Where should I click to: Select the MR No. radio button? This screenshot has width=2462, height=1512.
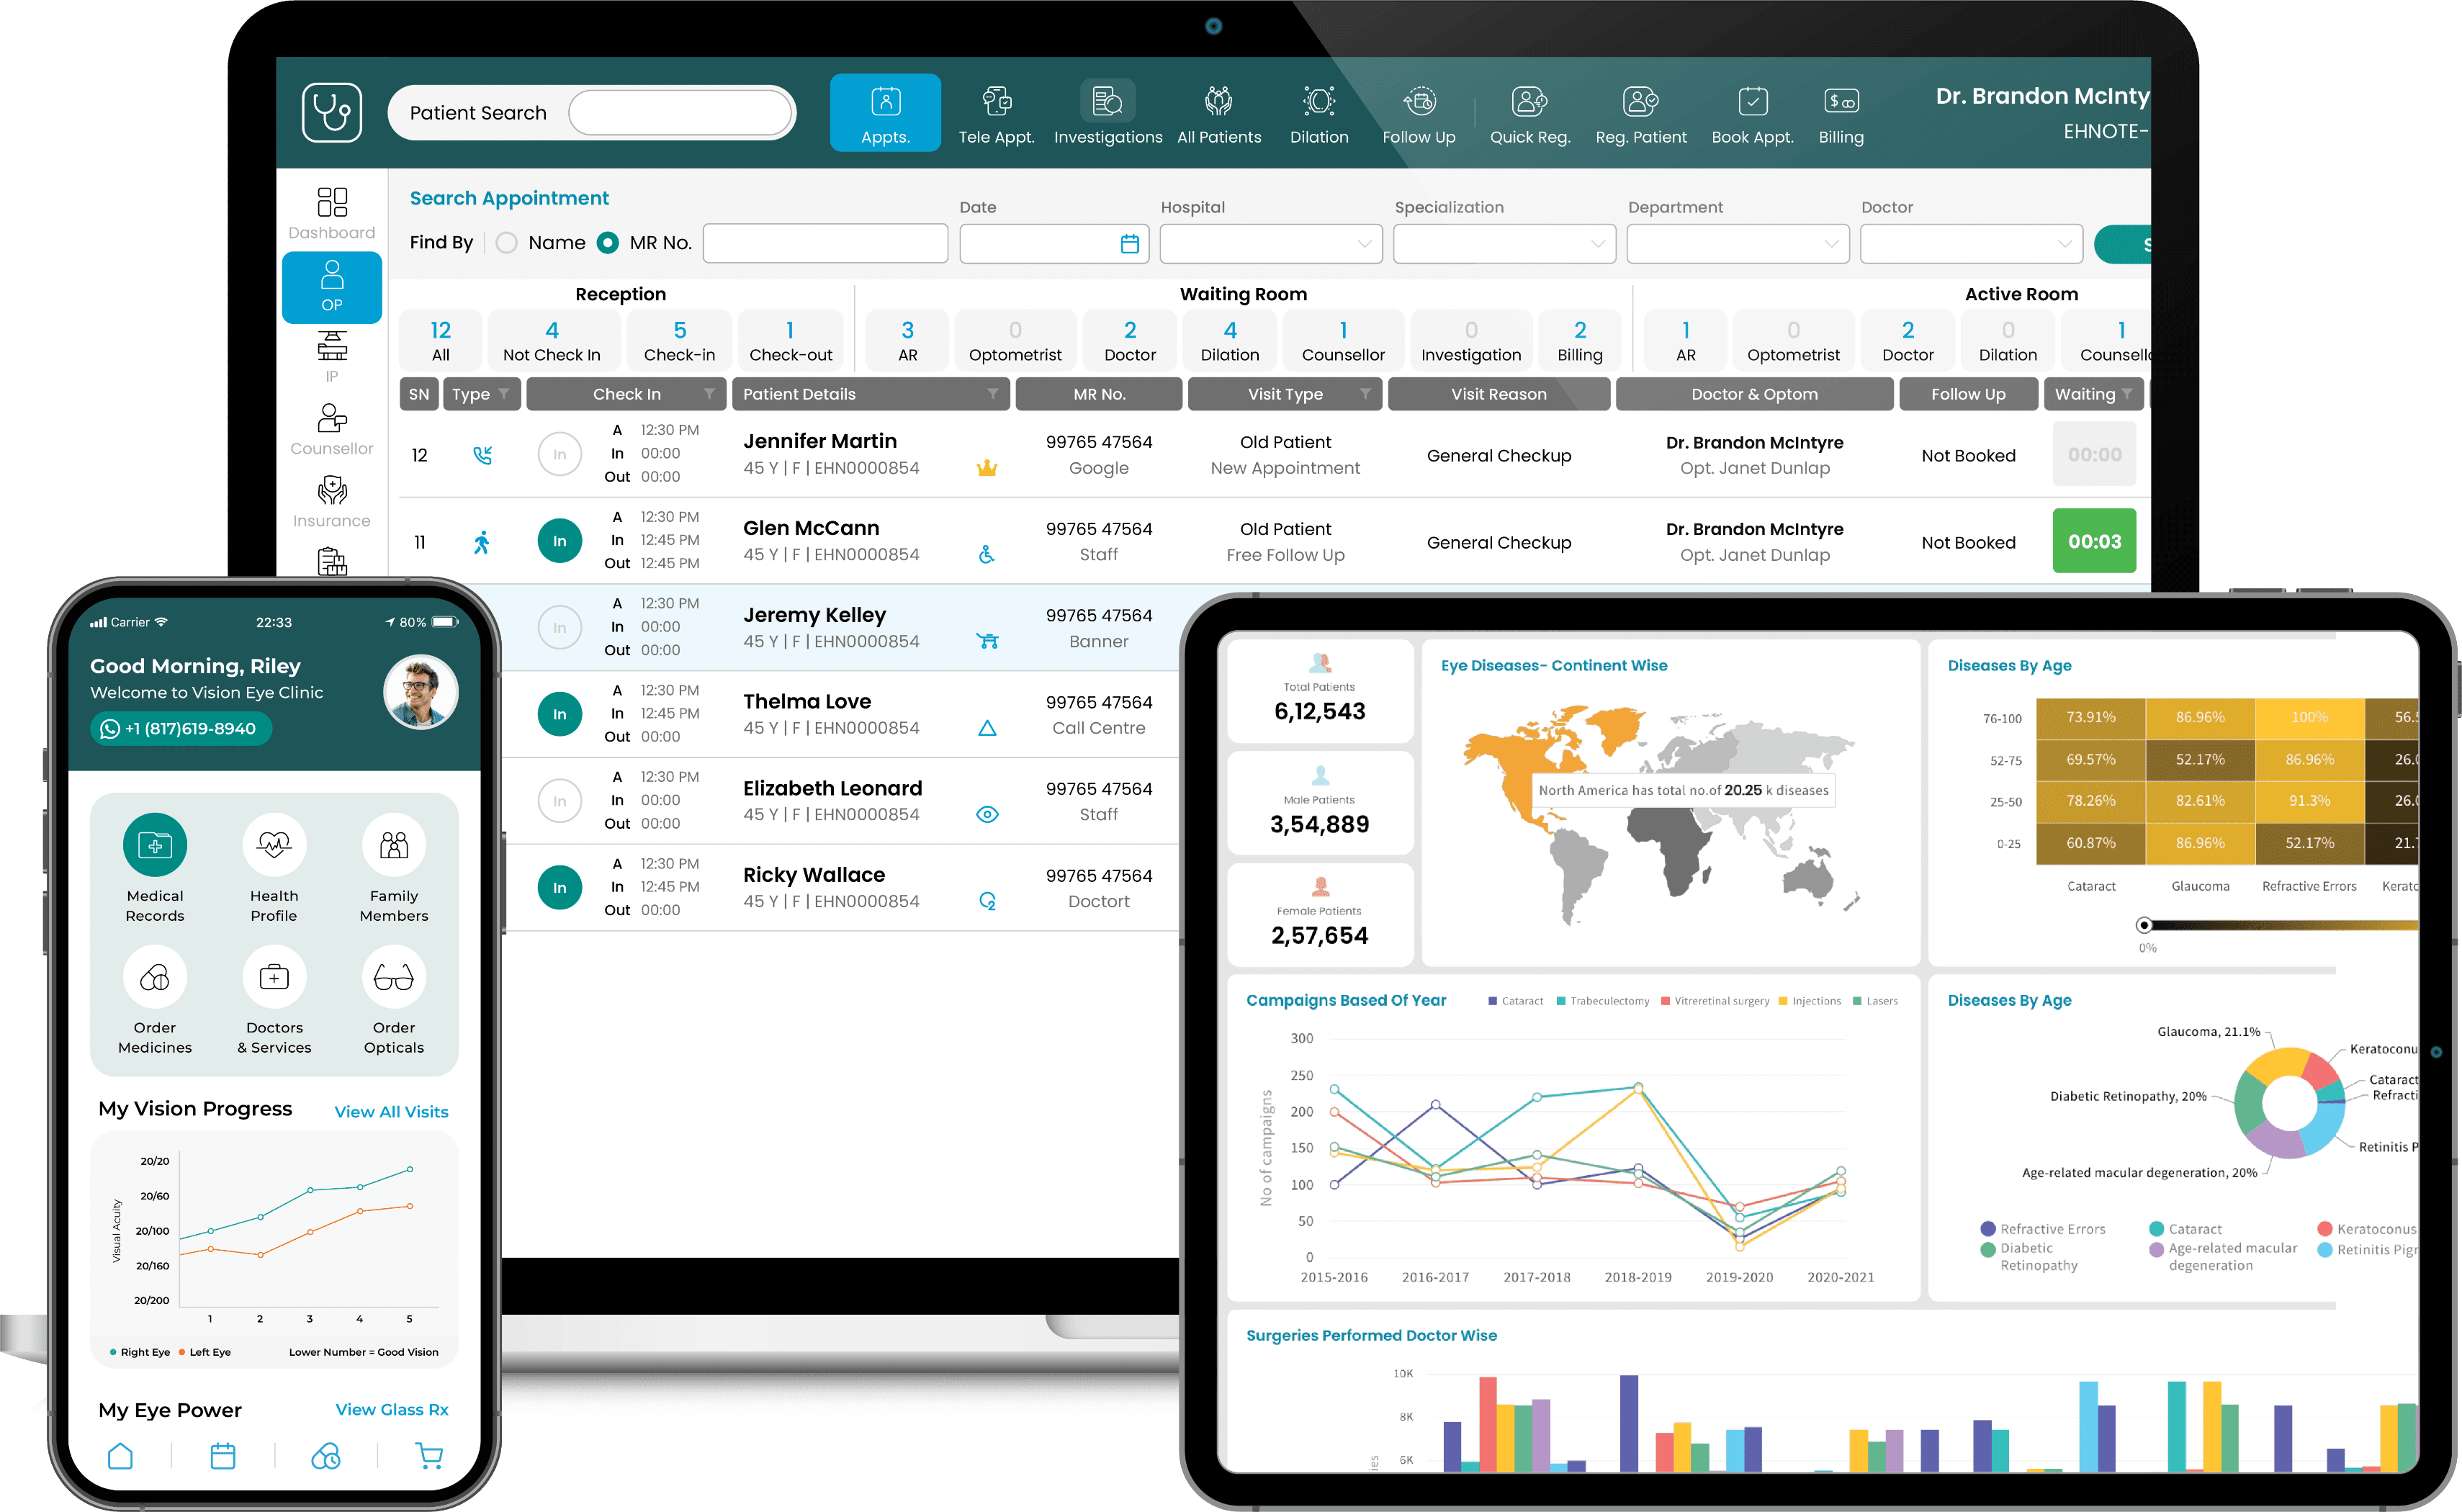(608, 242)
